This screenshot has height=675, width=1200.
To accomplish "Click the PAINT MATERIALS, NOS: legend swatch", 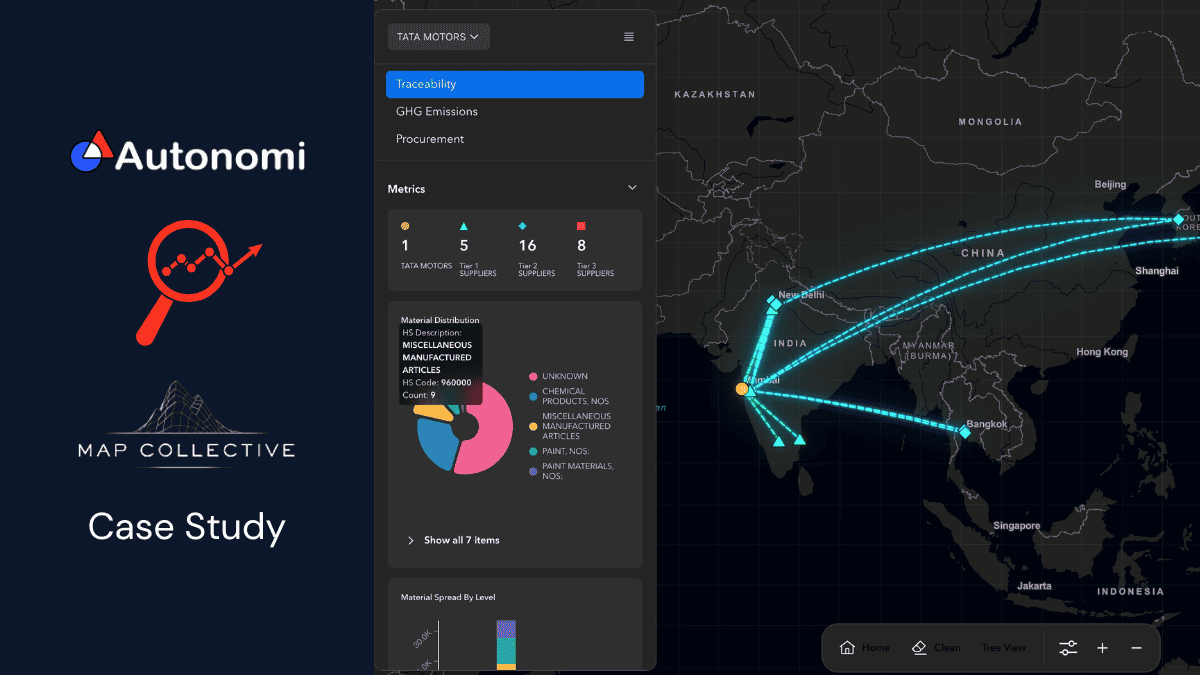I will point(532,471).
